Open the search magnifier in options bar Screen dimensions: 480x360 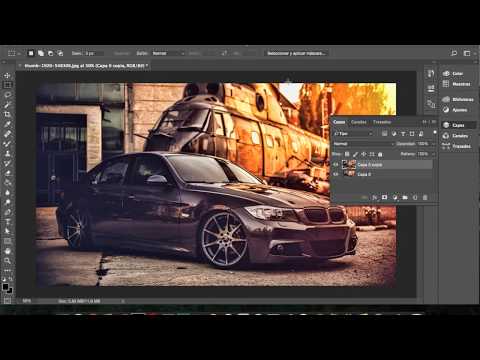(454, 53)
